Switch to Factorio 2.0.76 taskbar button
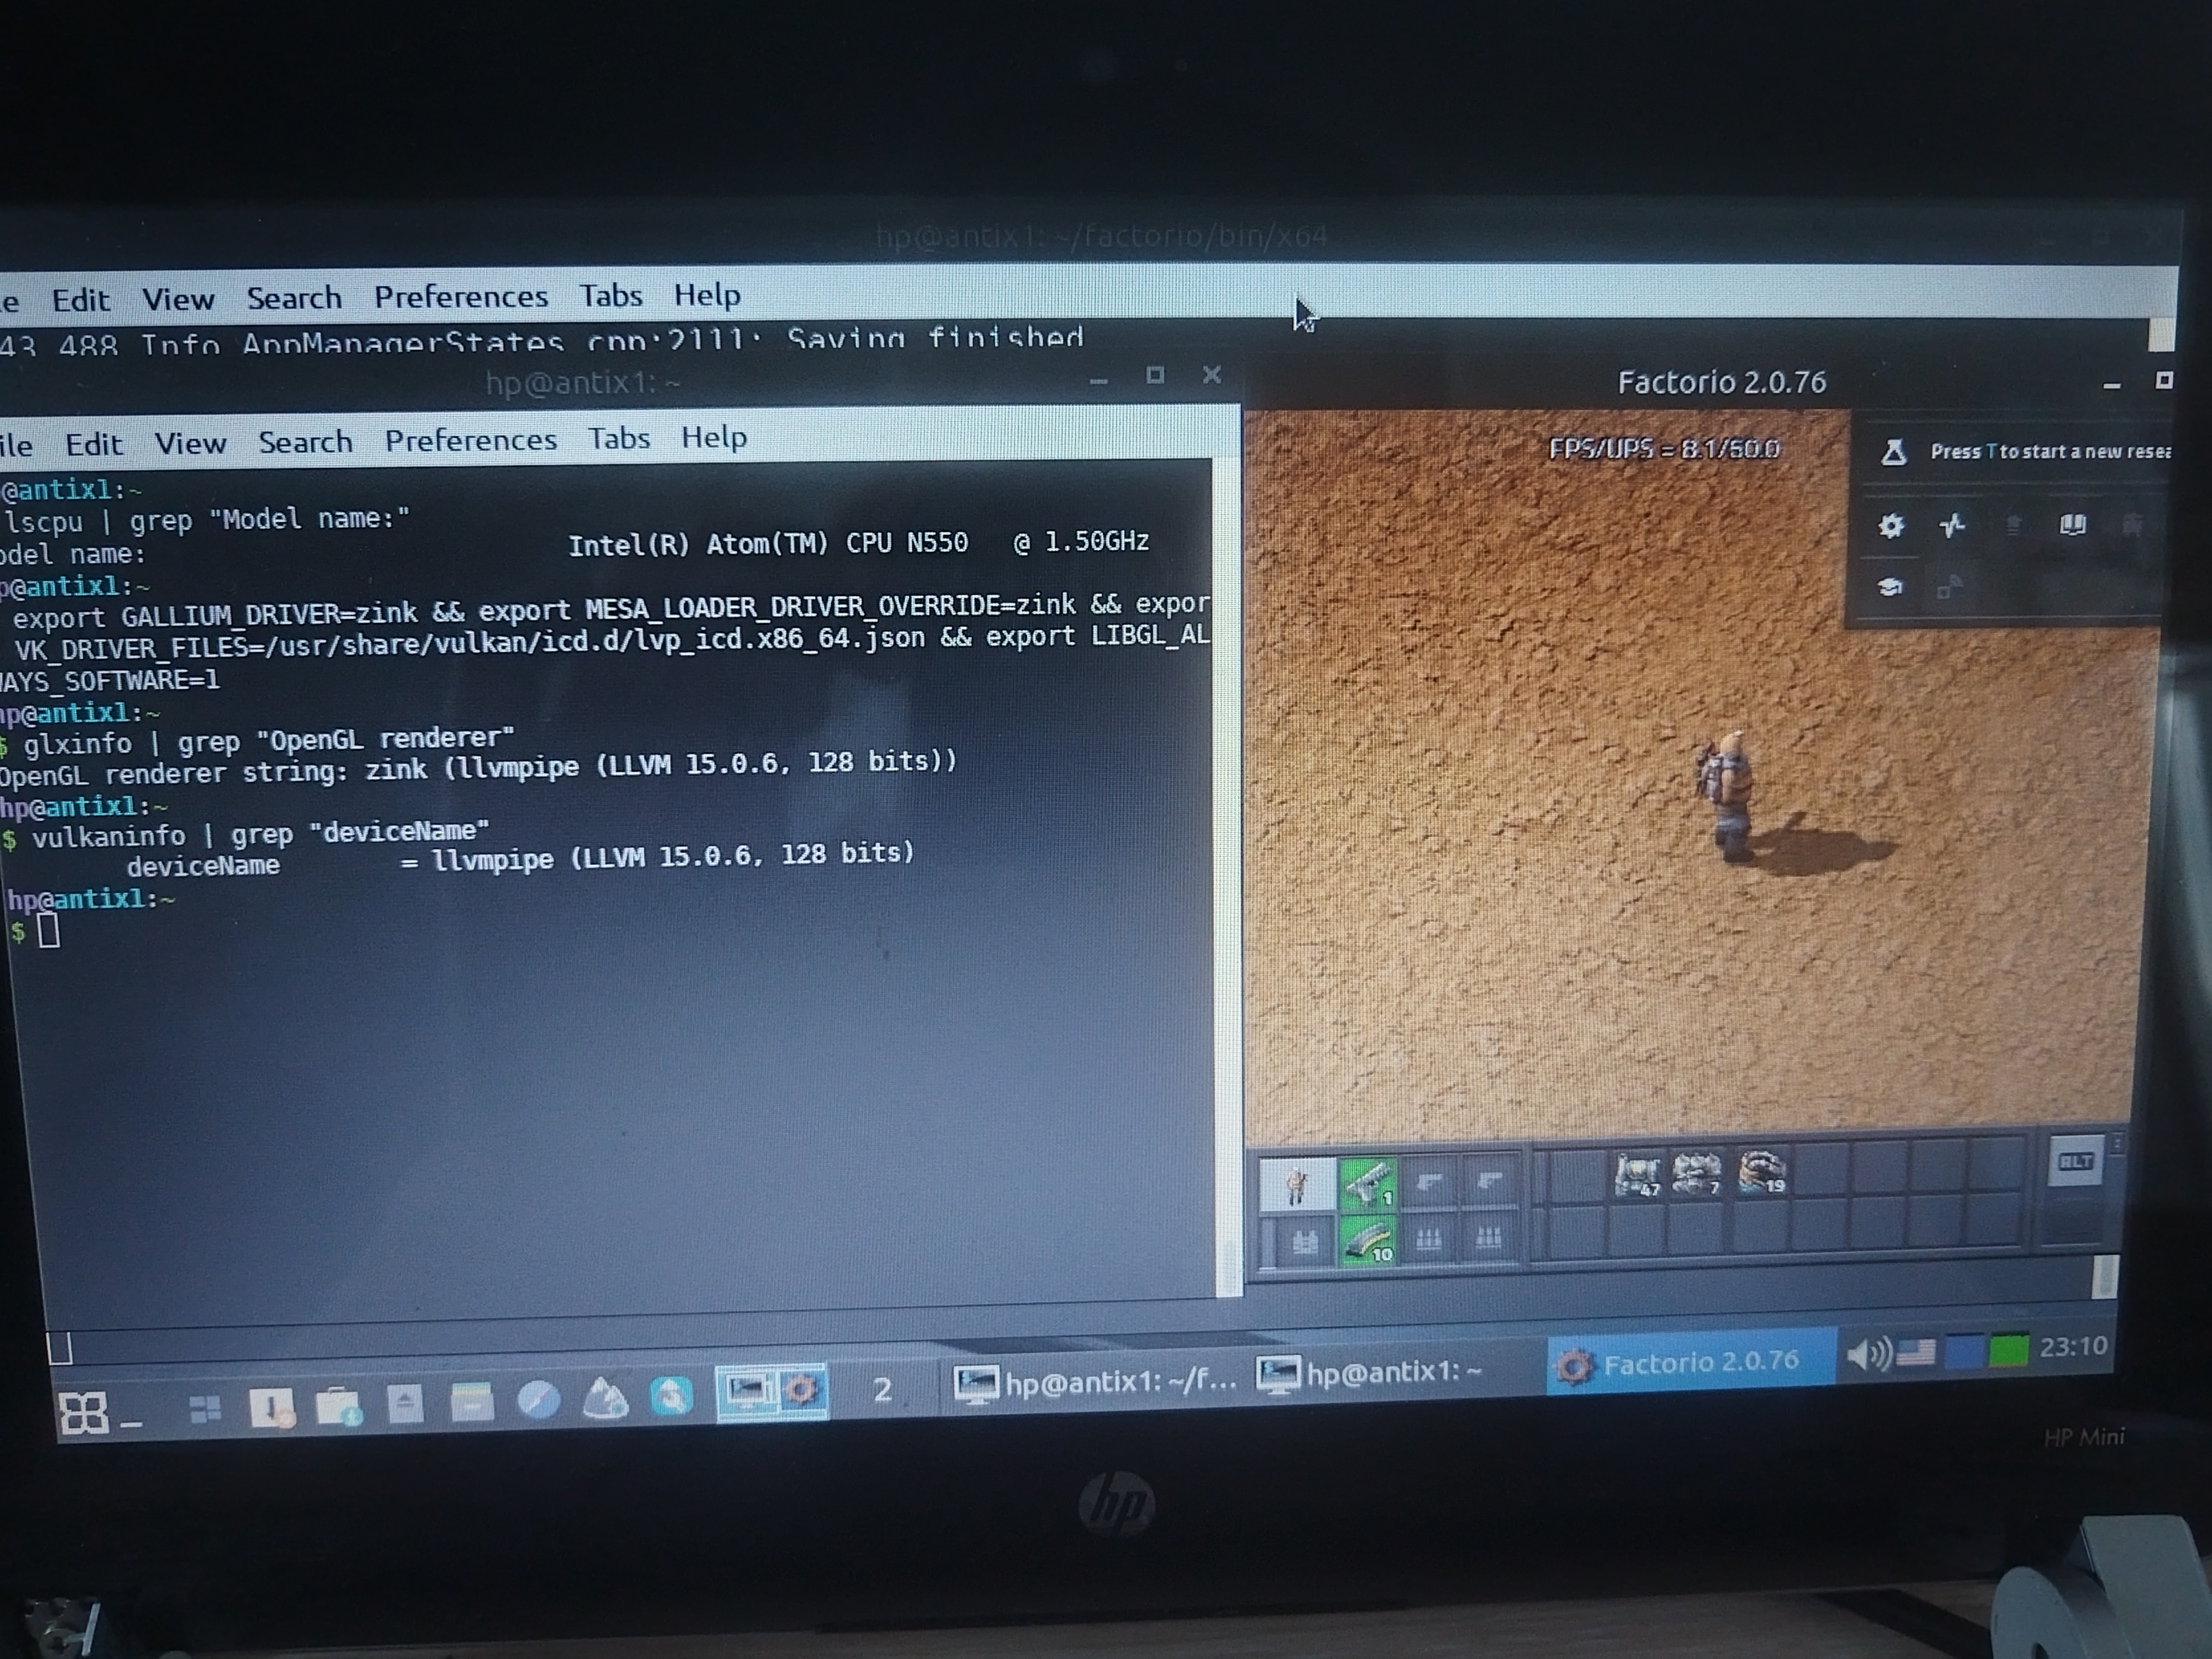The image size is (2212, 1659). (1691, 1362)
